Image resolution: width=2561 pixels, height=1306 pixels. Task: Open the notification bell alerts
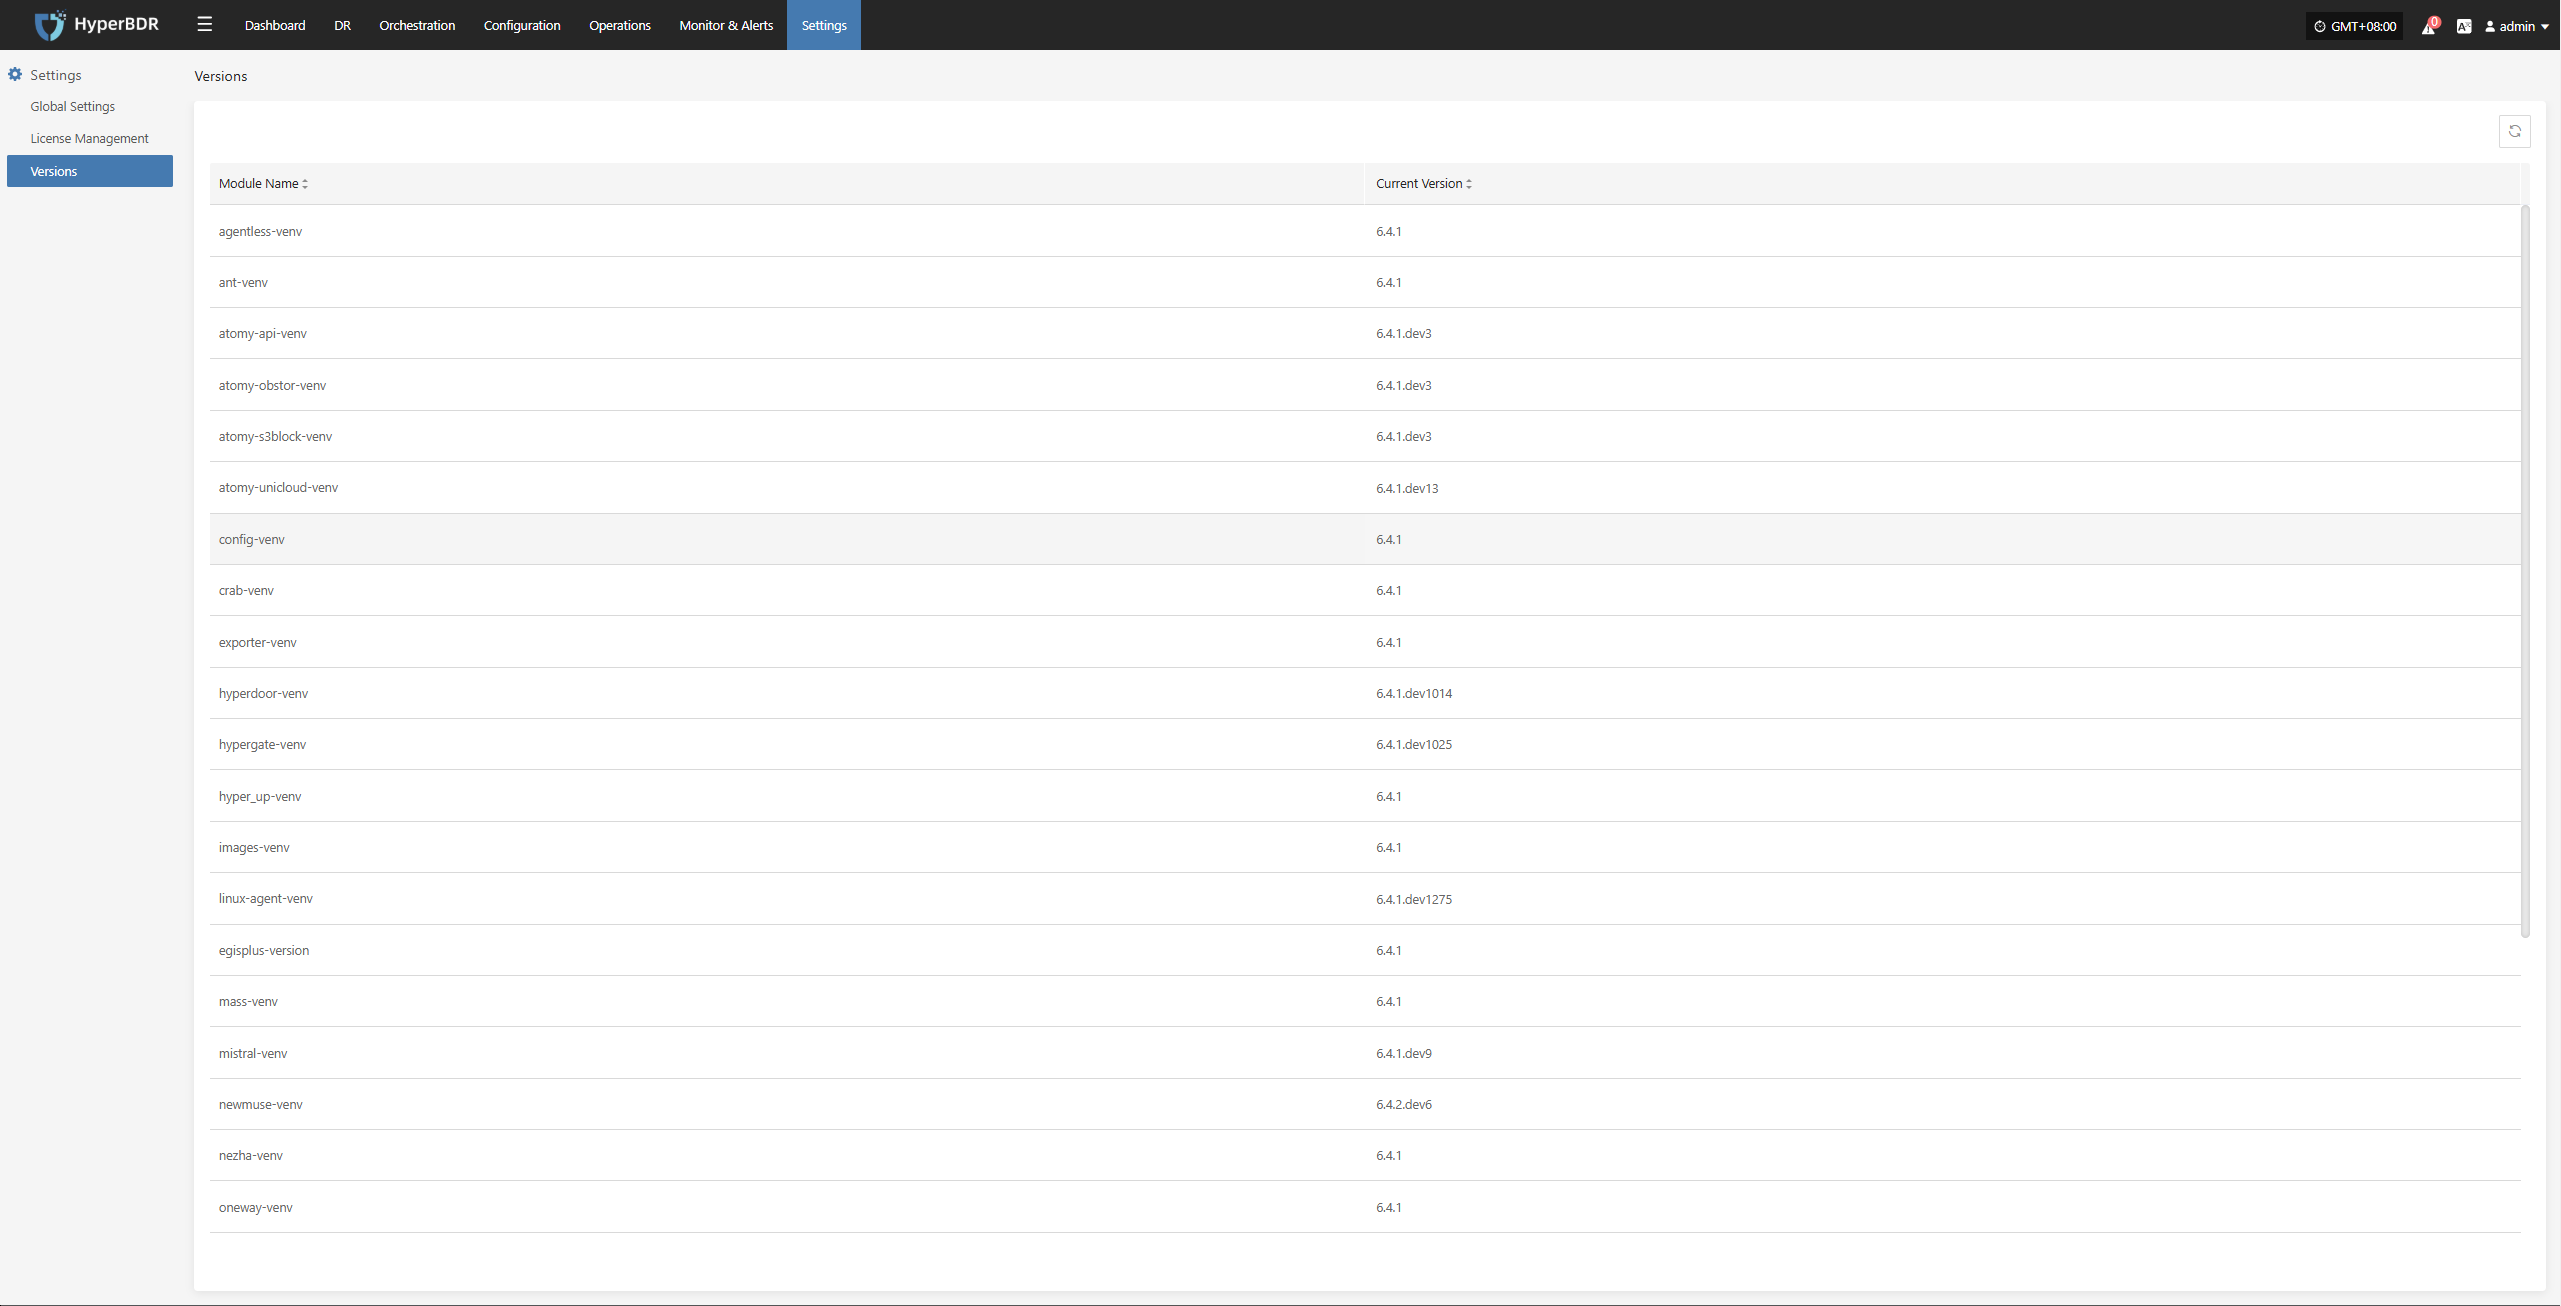2429,26
